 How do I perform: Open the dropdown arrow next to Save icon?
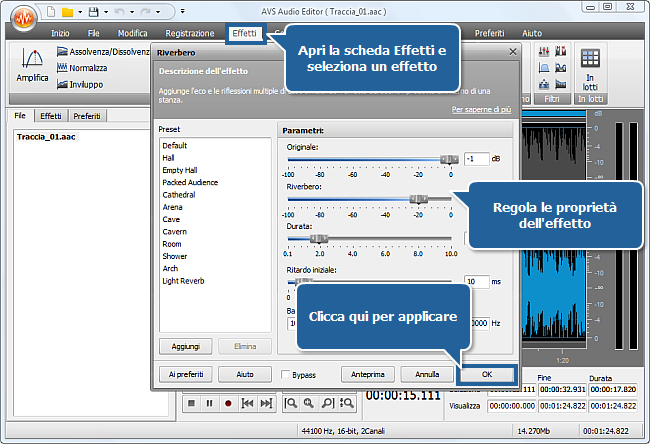tap(106, 12)
